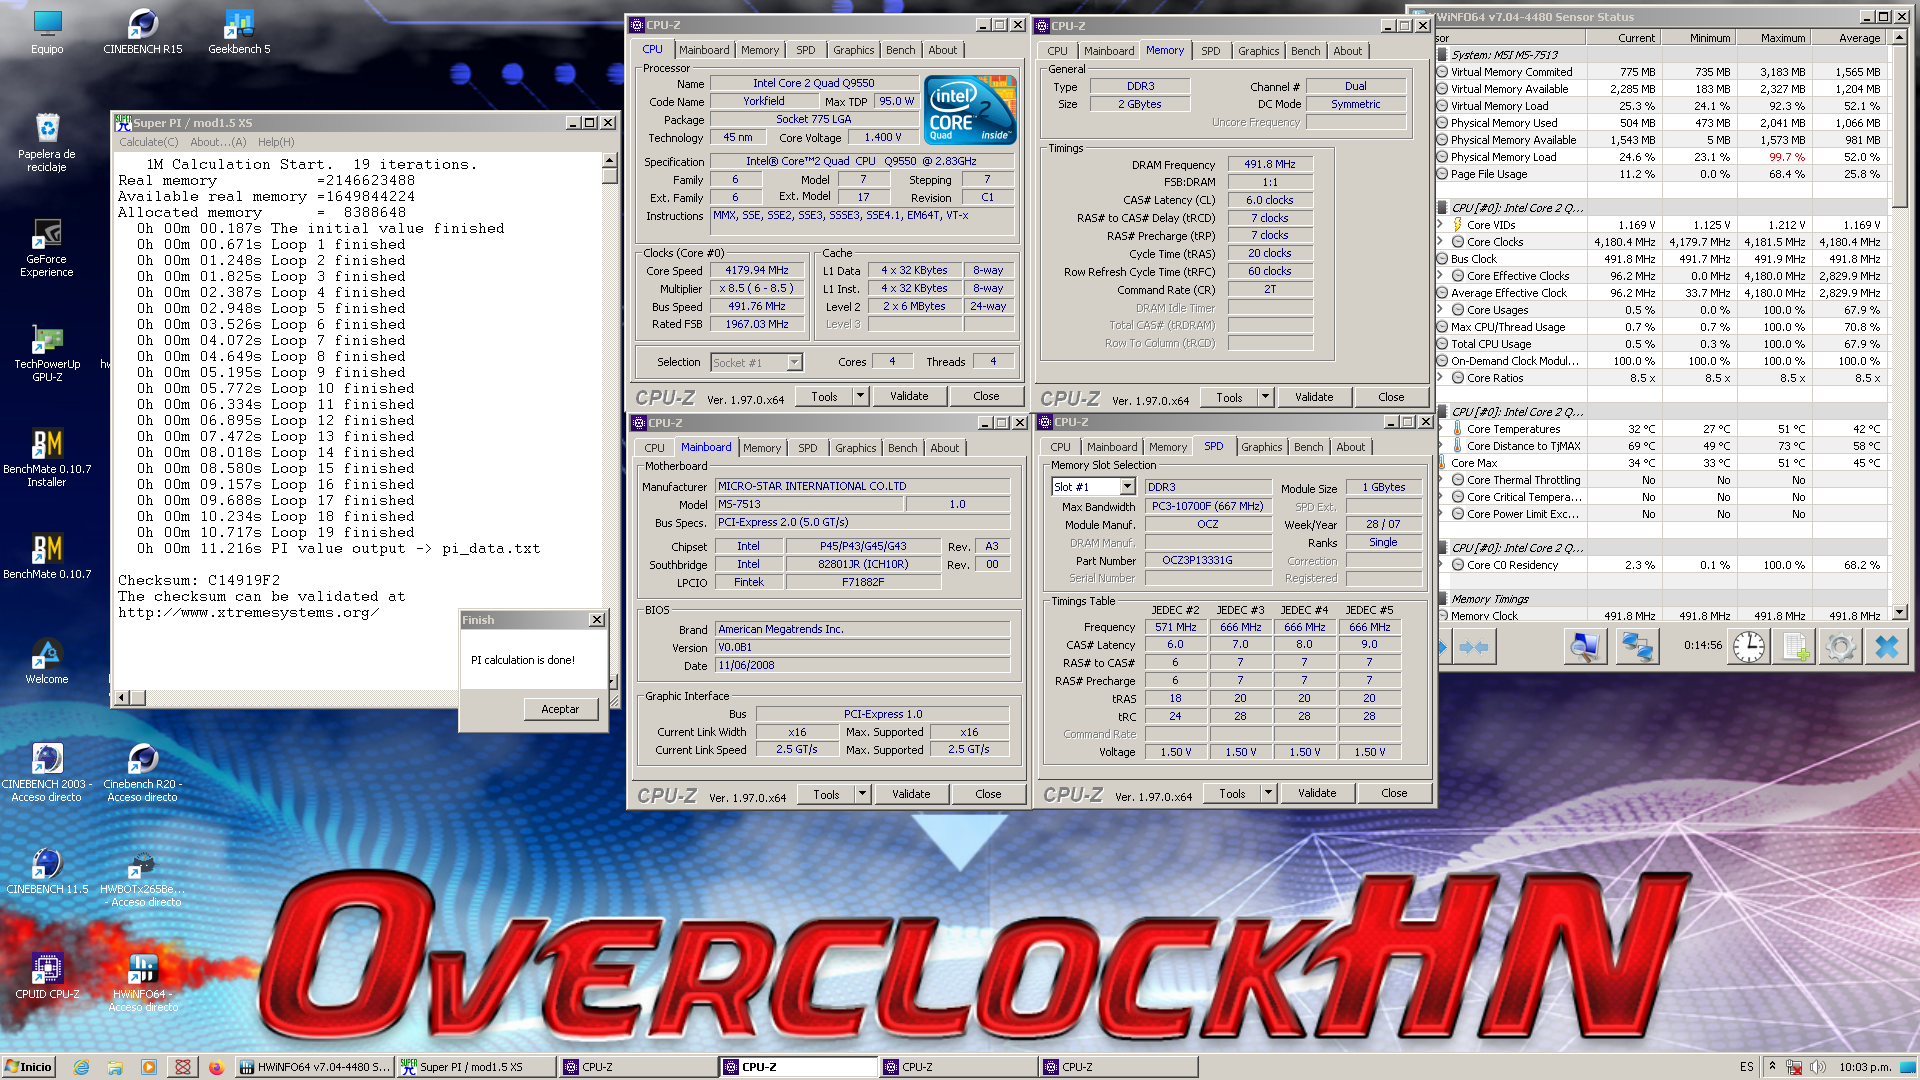This screenshot has width=1920, height=1080.
Task: Click HWiNFO network computers icon
Action: tap(1636, 647)
